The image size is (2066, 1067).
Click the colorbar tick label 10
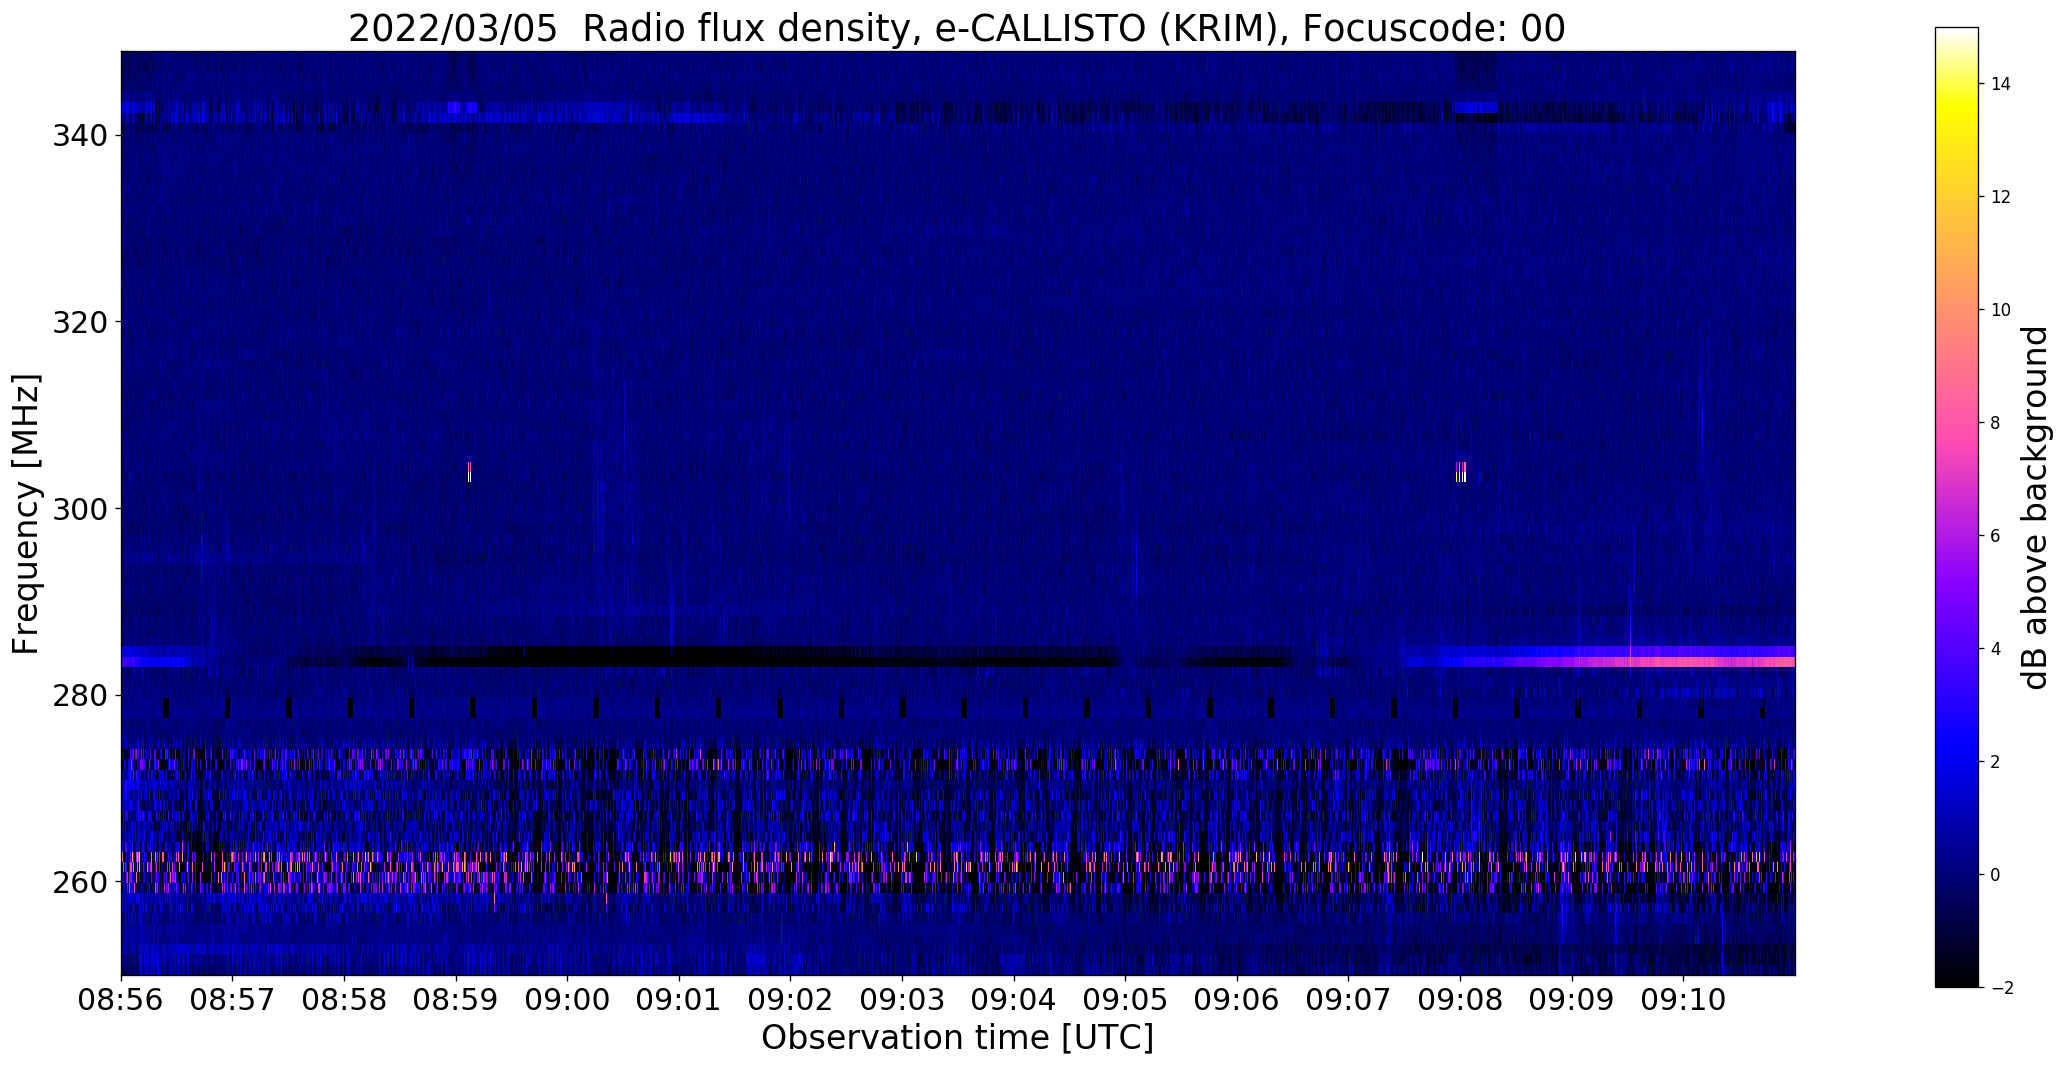click(x=2001, y=310)
